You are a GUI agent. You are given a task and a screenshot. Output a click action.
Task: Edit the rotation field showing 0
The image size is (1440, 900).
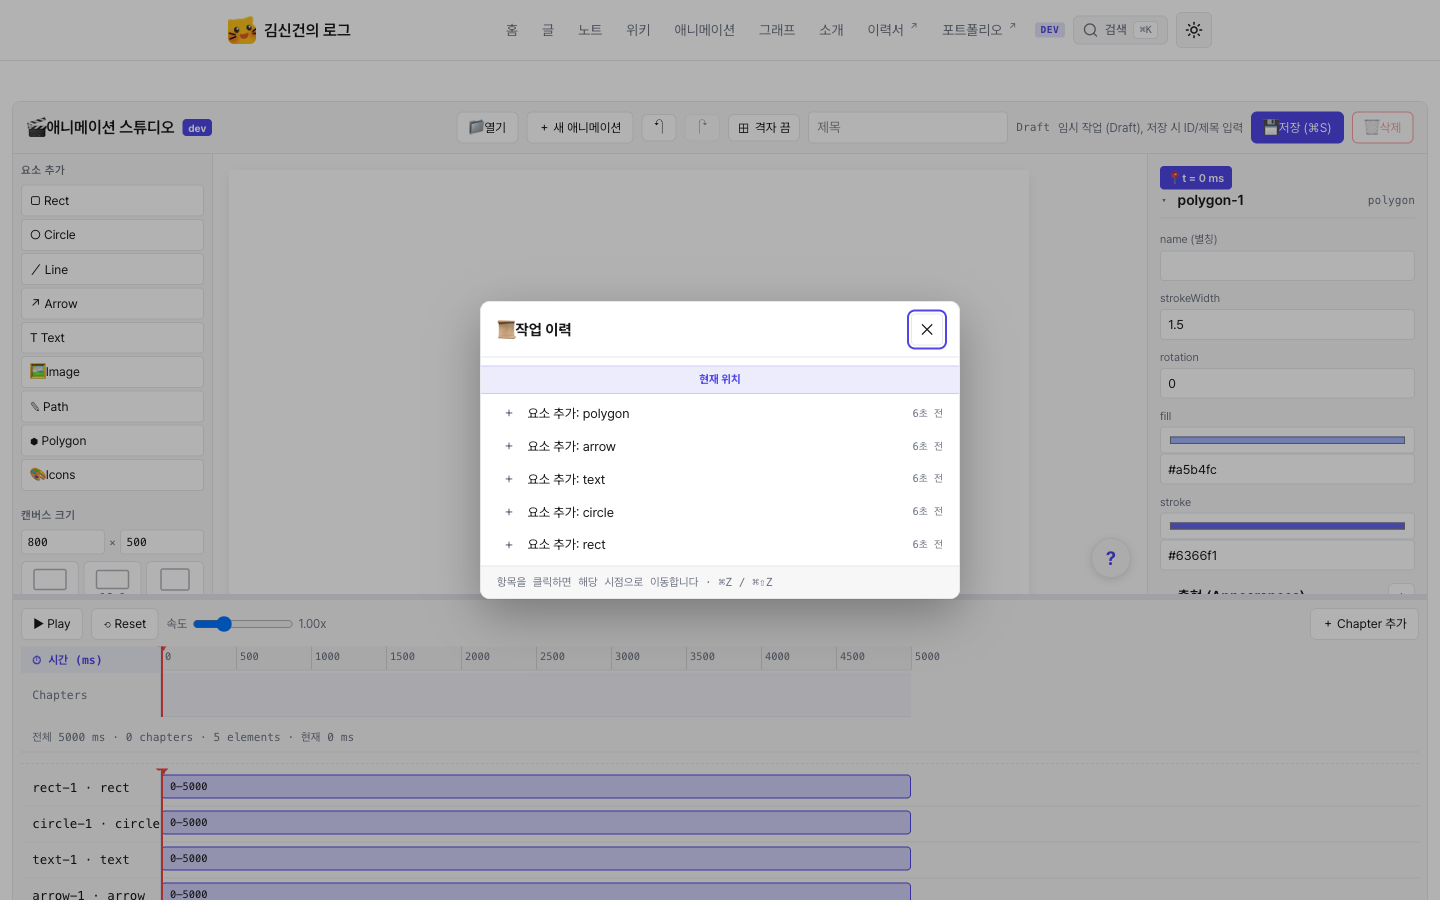(x=1287, y=384)
